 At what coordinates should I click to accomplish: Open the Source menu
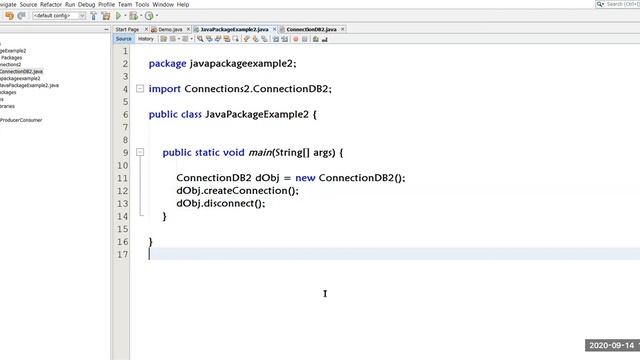[28, 4]
